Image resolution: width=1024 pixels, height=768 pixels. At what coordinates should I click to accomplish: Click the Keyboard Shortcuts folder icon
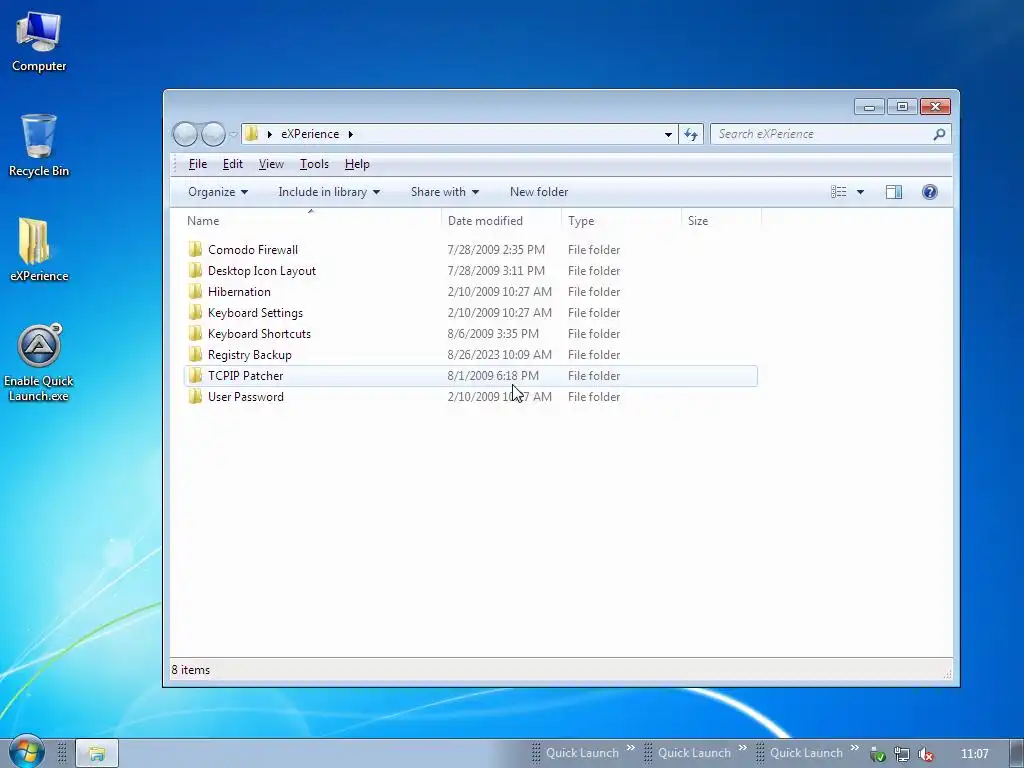(195, 334)
